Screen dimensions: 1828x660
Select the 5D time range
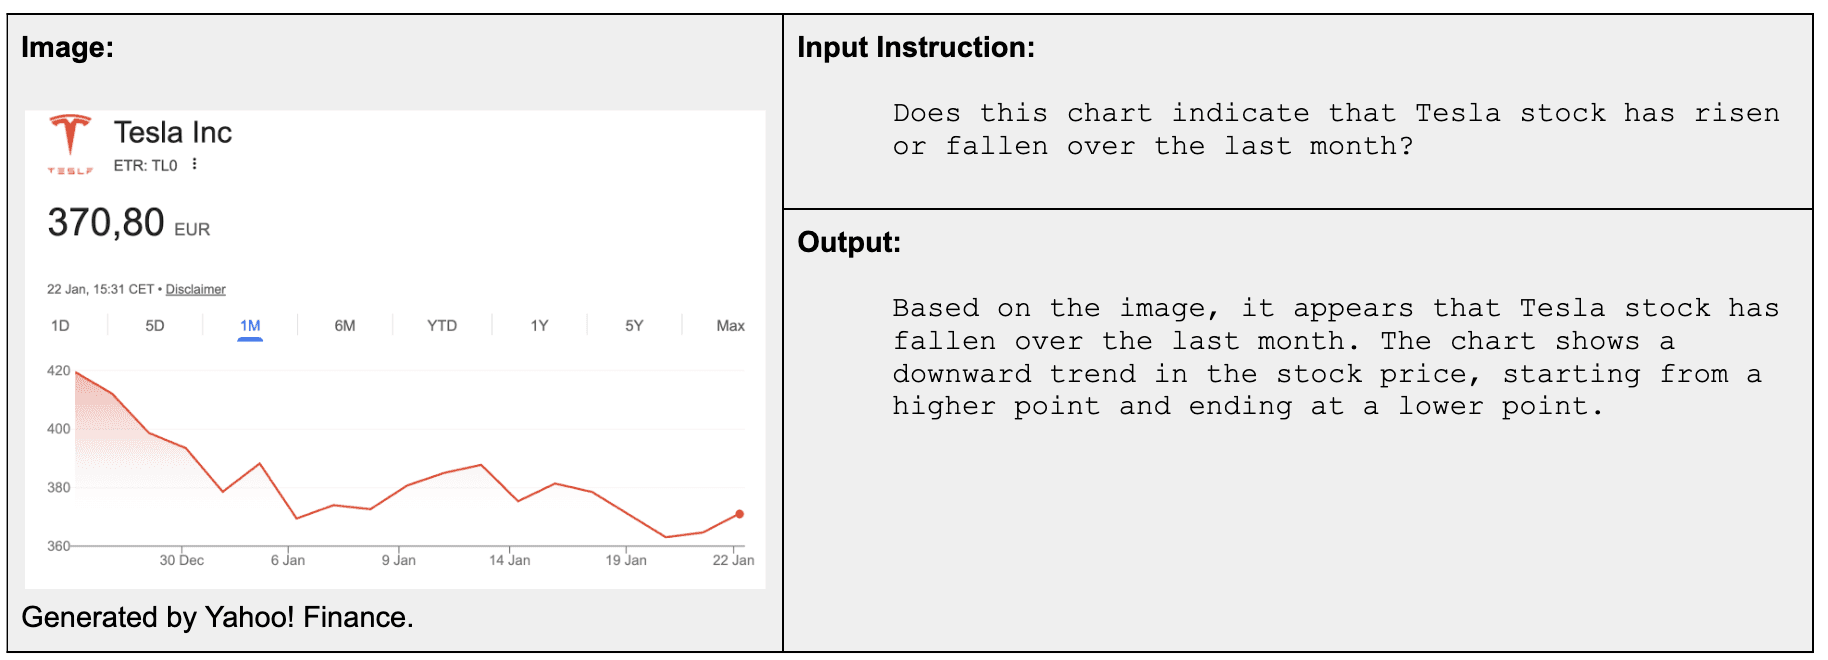(153, 325)
